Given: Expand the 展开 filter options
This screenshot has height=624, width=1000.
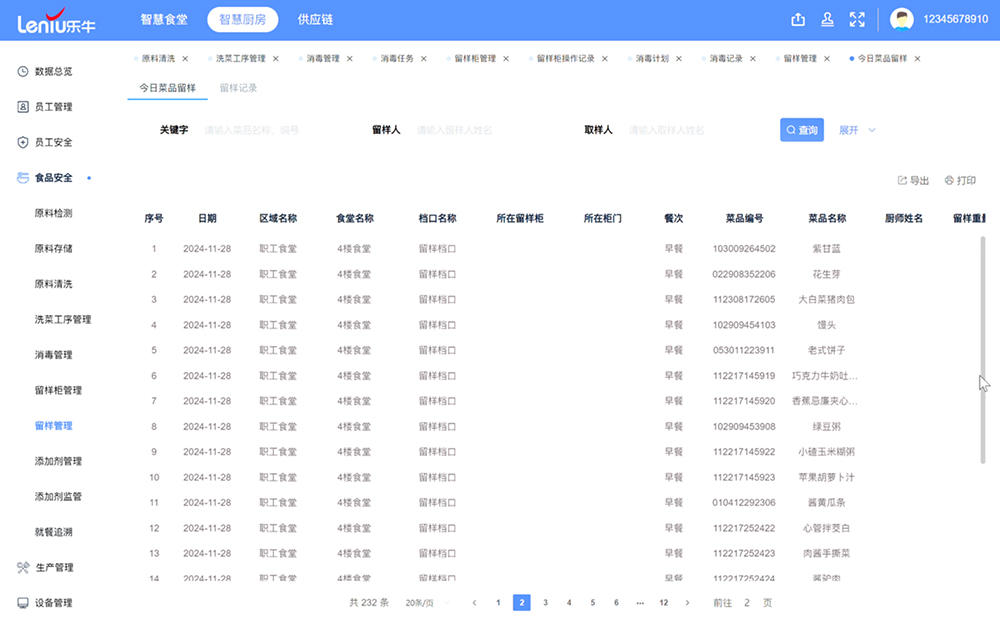Looking at the screenshot, I should [x=857, y=130].
